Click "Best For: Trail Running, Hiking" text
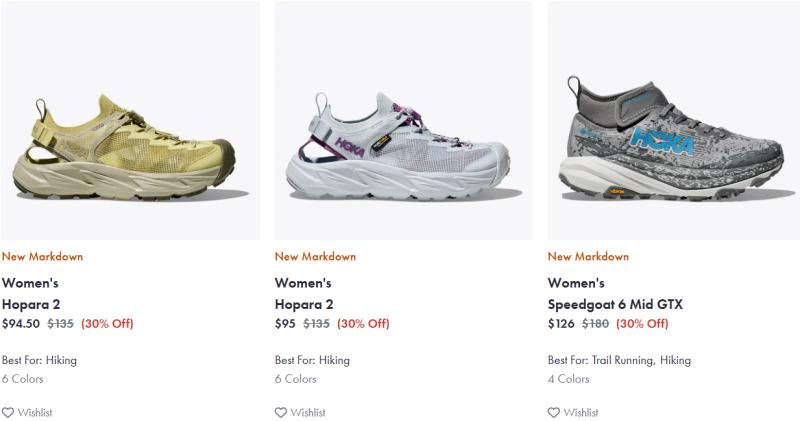Image resolution: width=800 pixels, height=421 pixels. tap(619, 360)
